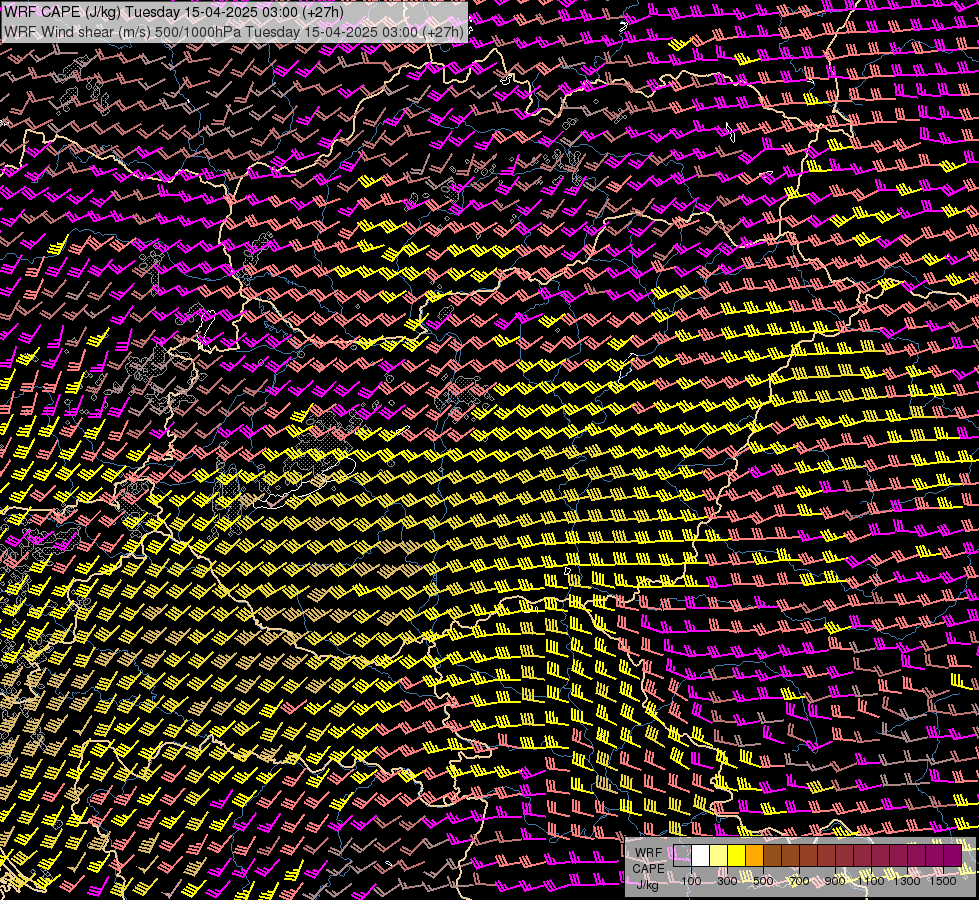Click the 500 value on the legend scale

tap(763, 881)
